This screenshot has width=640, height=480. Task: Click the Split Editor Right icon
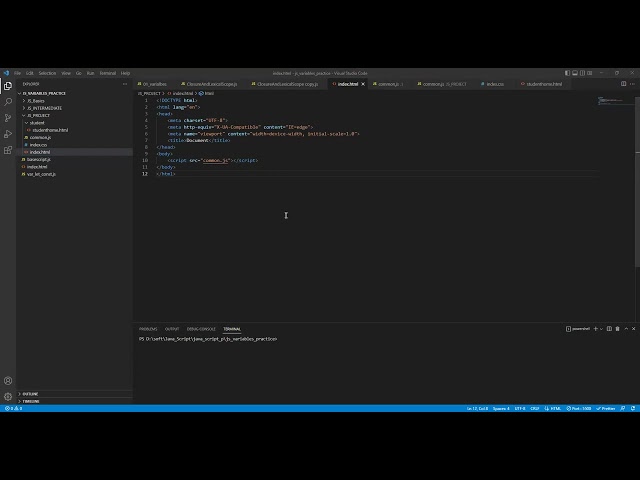click(623, 84)
